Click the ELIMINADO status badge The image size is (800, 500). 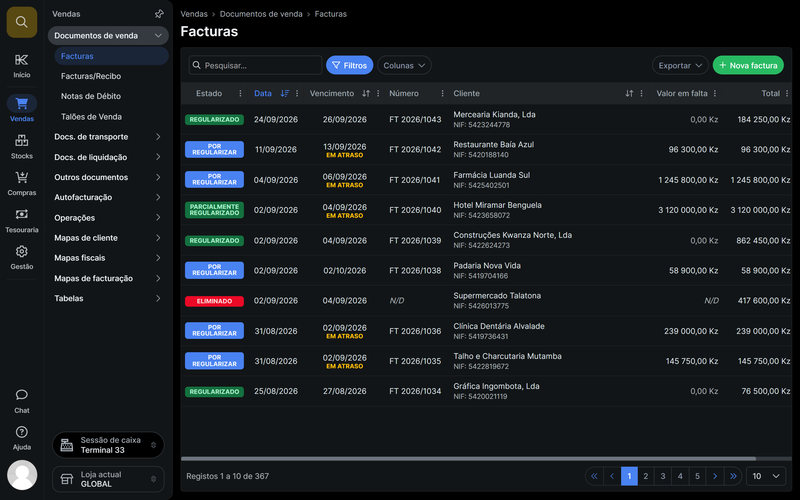point(214,301)
